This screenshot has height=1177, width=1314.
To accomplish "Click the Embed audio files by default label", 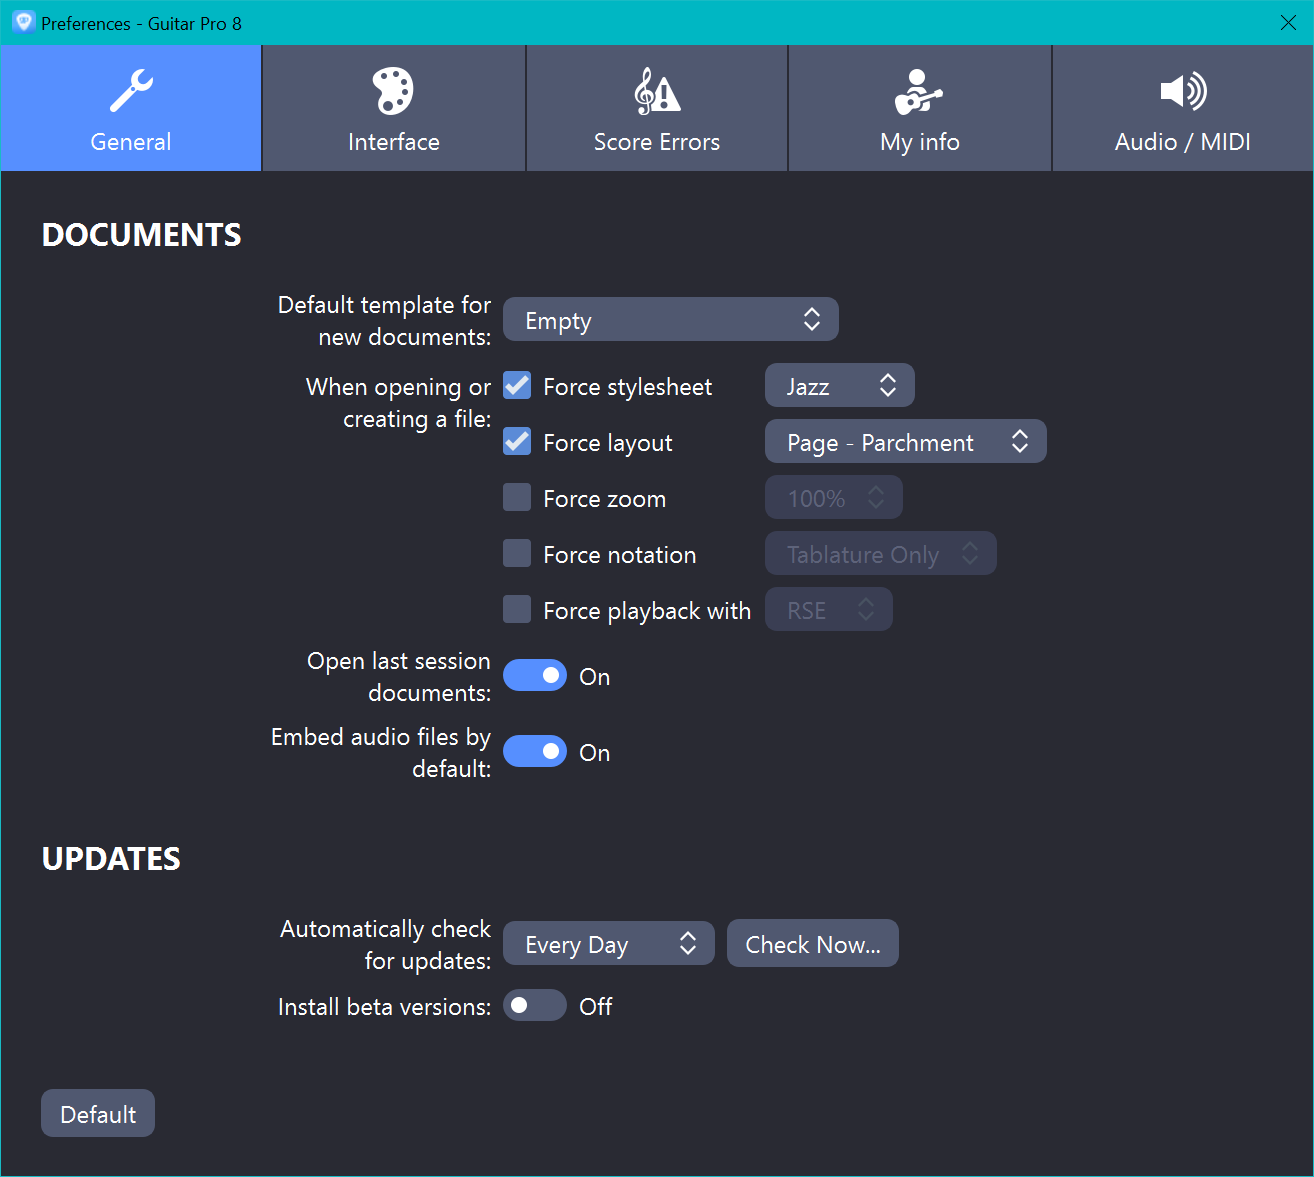I will click(381, 753).
